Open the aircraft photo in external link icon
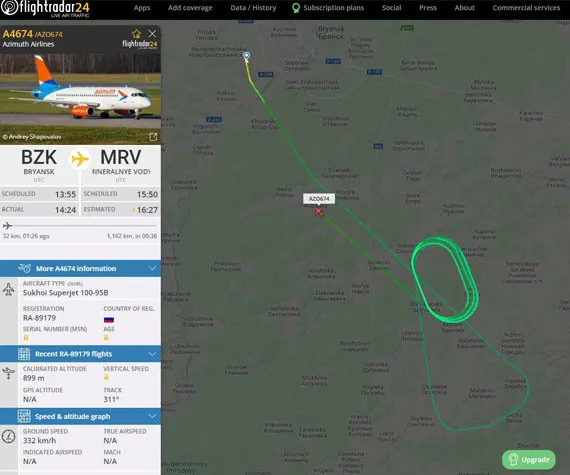This screenshot has width=570, height=475. [153, 137]
